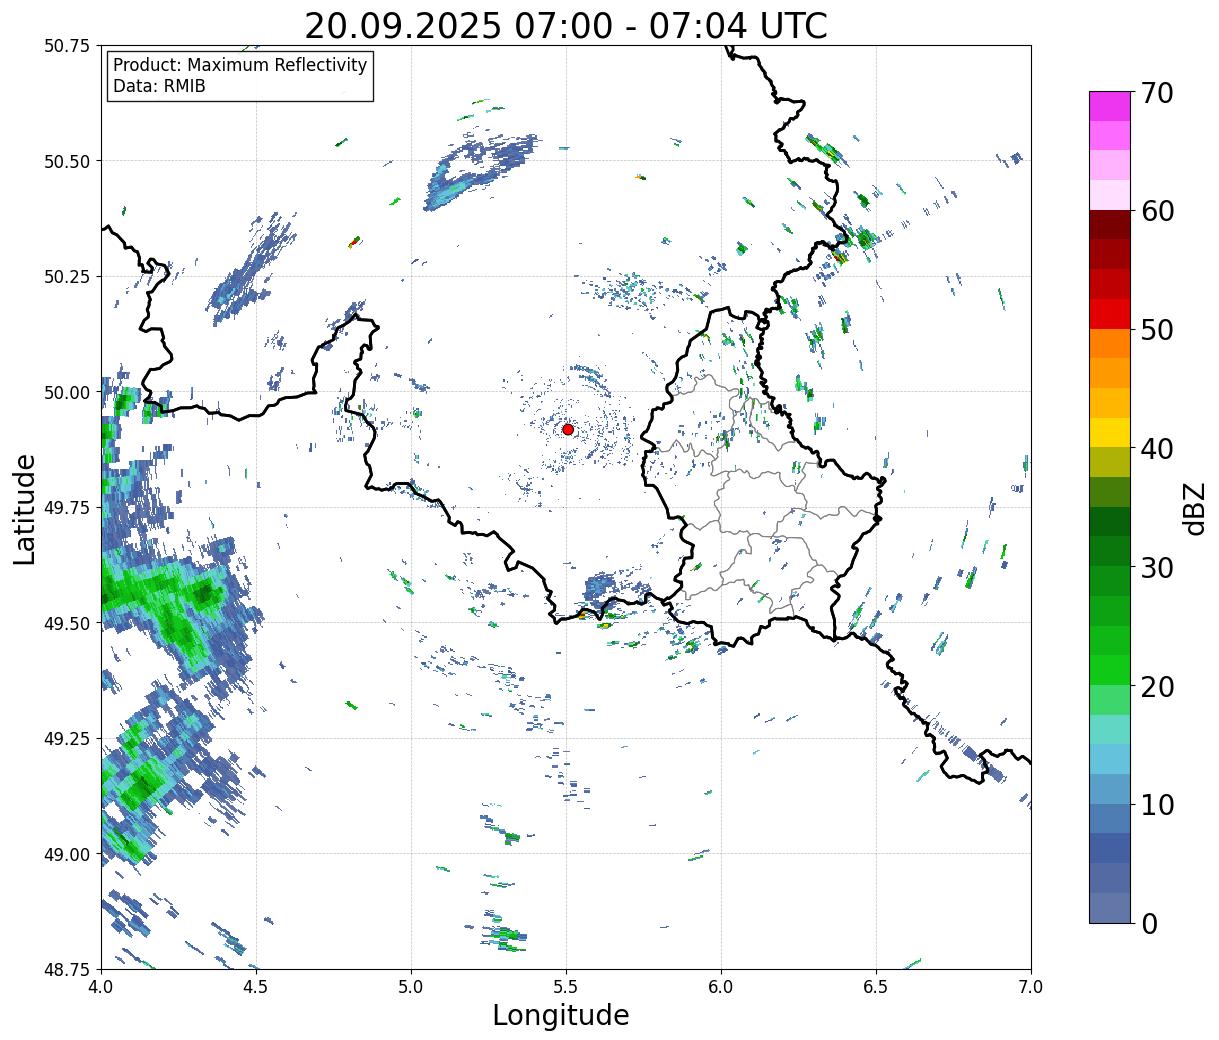This screenshot has height=1040, width=1219.
Task: Click the colorbar tick label 70
Action: point(1157,93)
